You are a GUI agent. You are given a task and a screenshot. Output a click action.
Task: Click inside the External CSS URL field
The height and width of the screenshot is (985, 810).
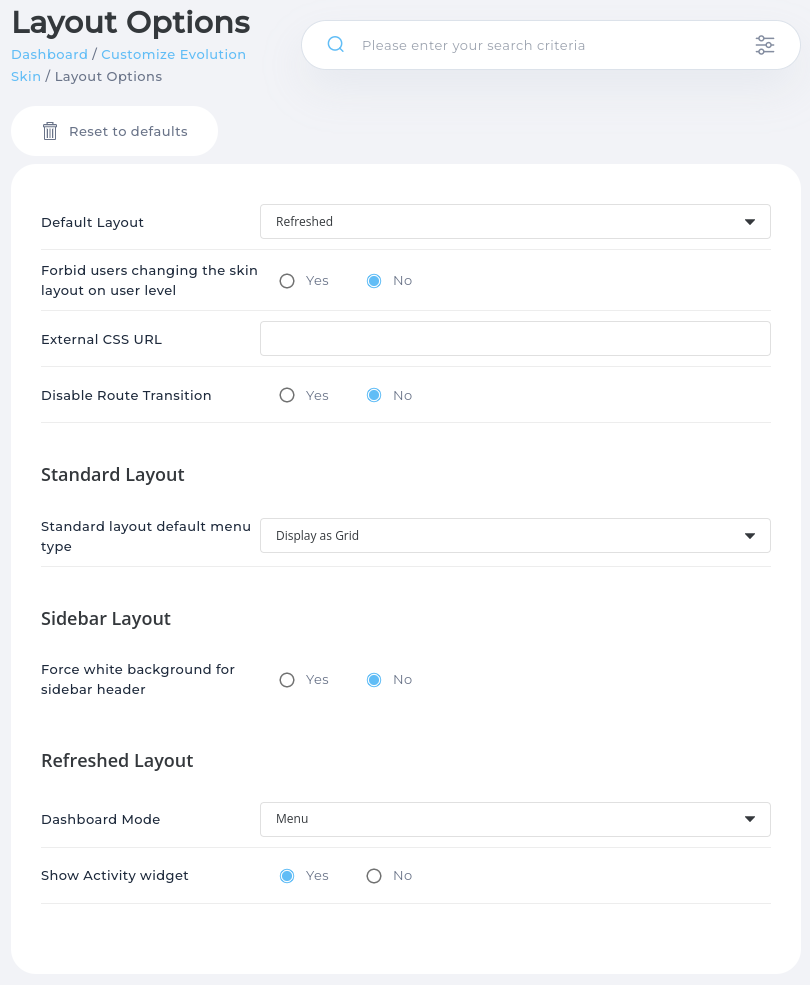coord(515,338)
